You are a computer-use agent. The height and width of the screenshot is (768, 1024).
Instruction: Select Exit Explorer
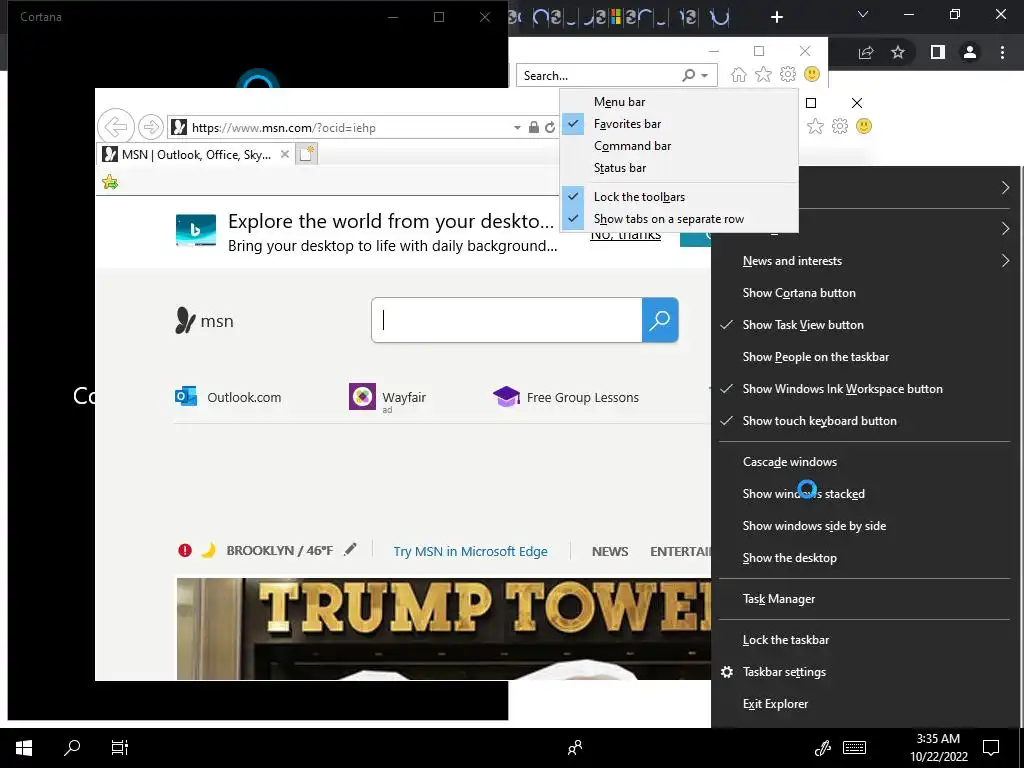point(865,704)
